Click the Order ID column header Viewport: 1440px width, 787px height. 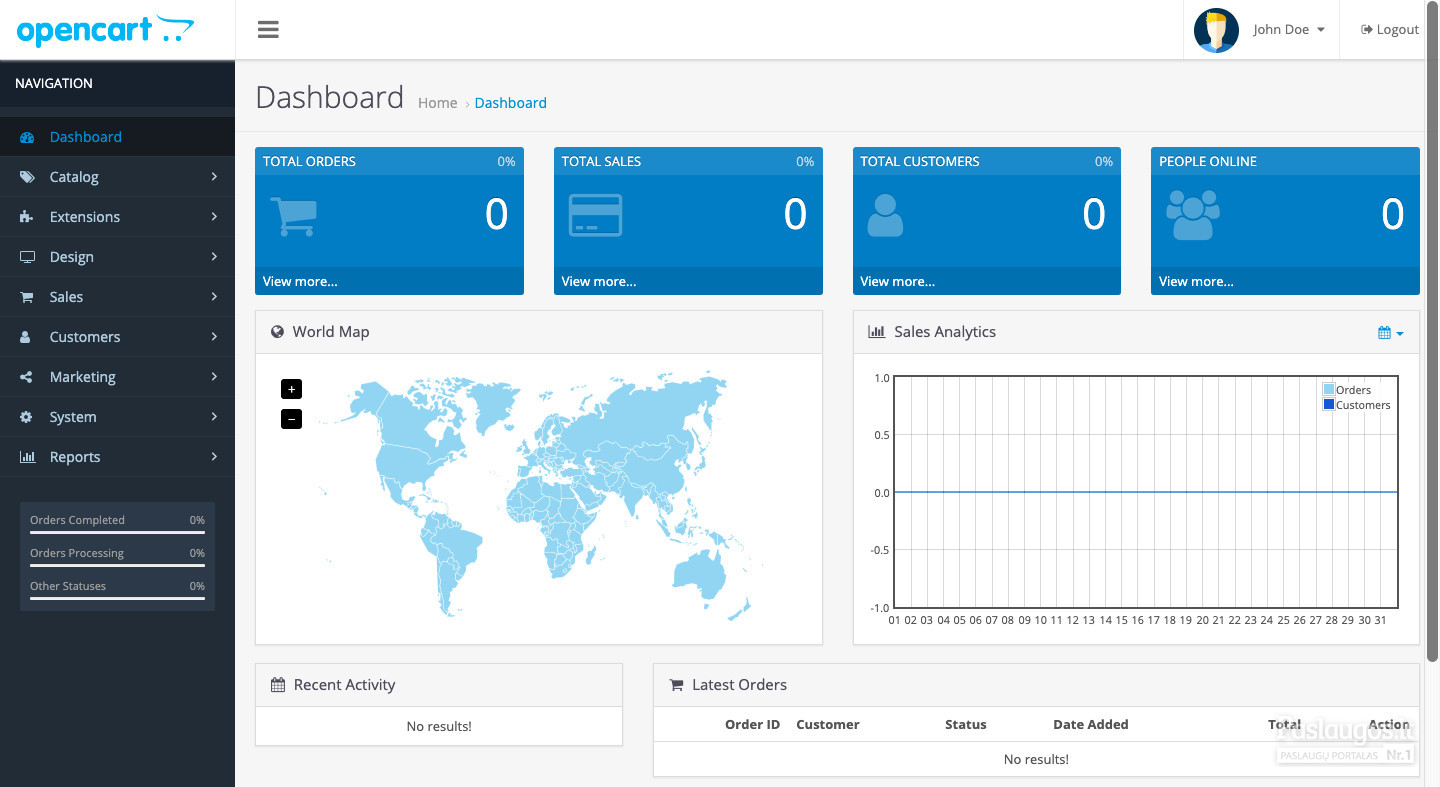pos(752,724)
